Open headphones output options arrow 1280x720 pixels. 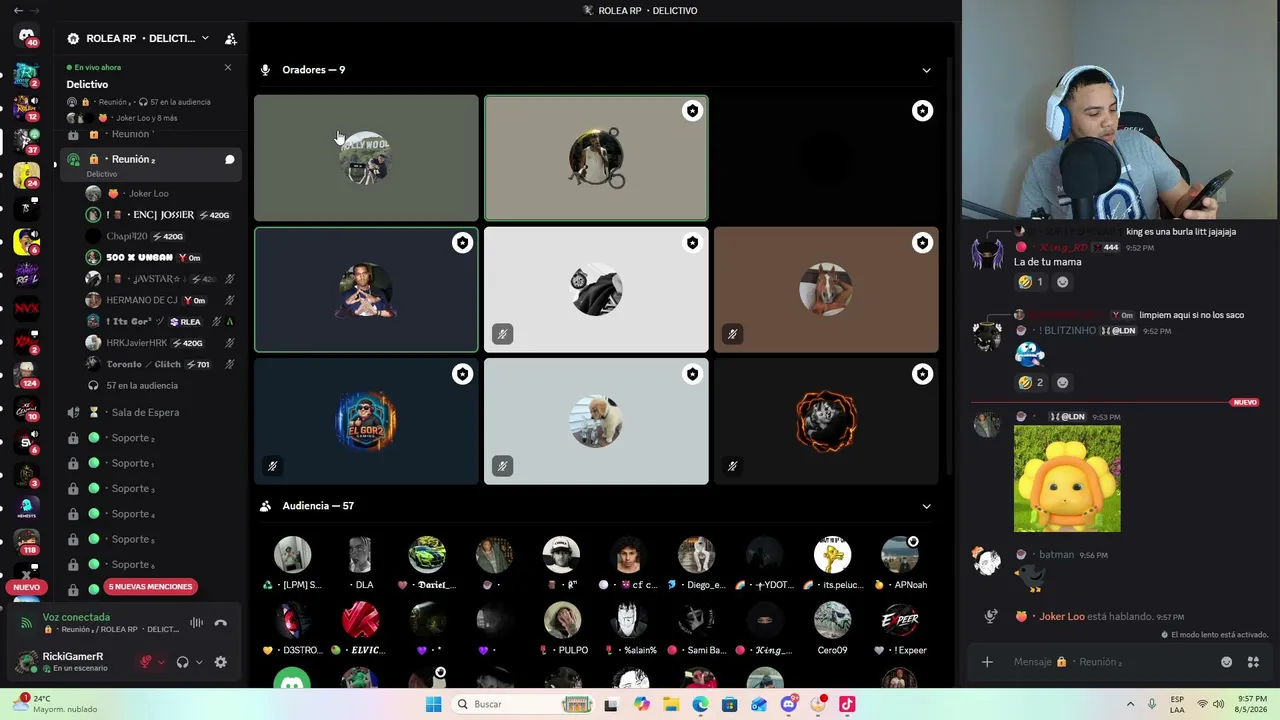pos(198,662)
